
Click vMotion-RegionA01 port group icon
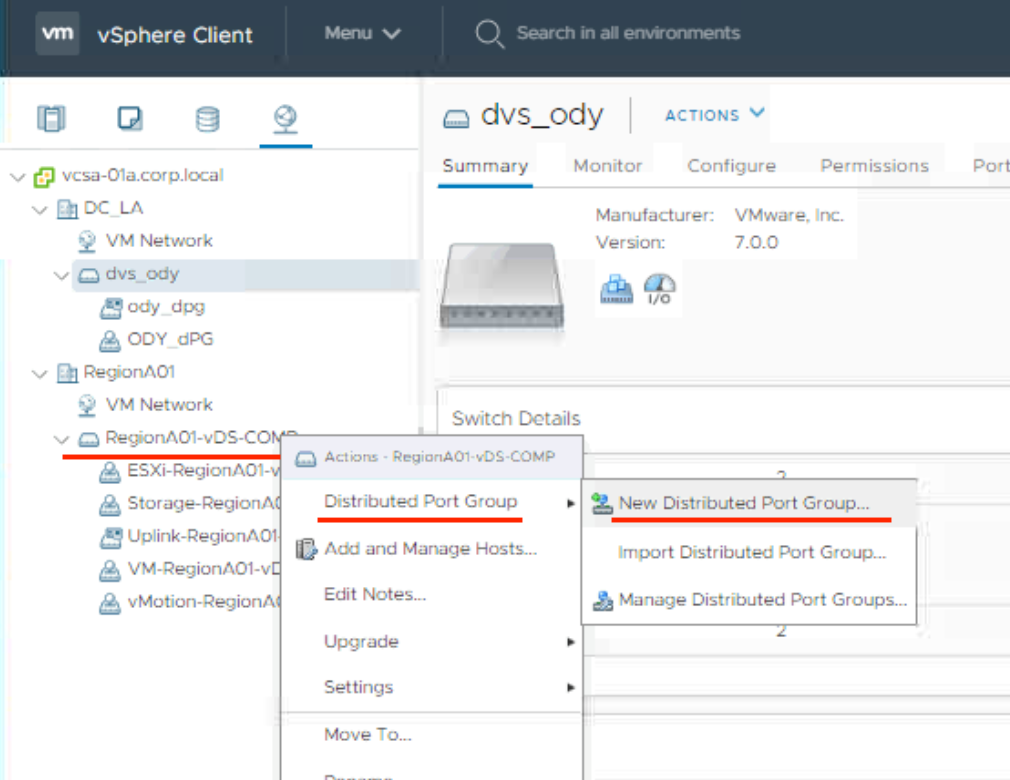[110, 604]
